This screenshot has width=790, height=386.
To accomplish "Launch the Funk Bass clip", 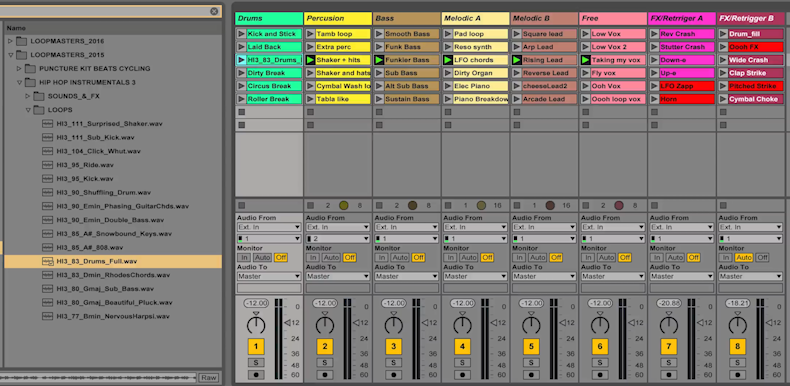I will (379, 47).
